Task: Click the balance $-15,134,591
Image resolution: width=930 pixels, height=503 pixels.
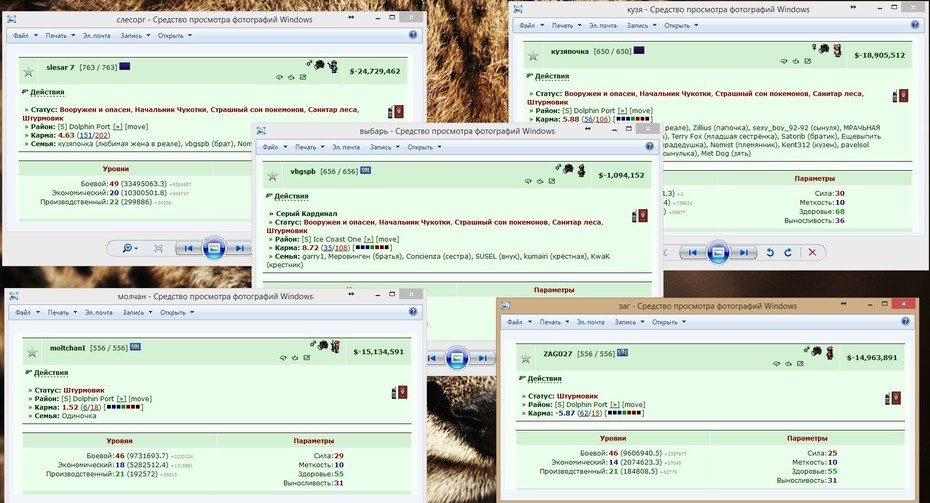Action: [378, 352]
